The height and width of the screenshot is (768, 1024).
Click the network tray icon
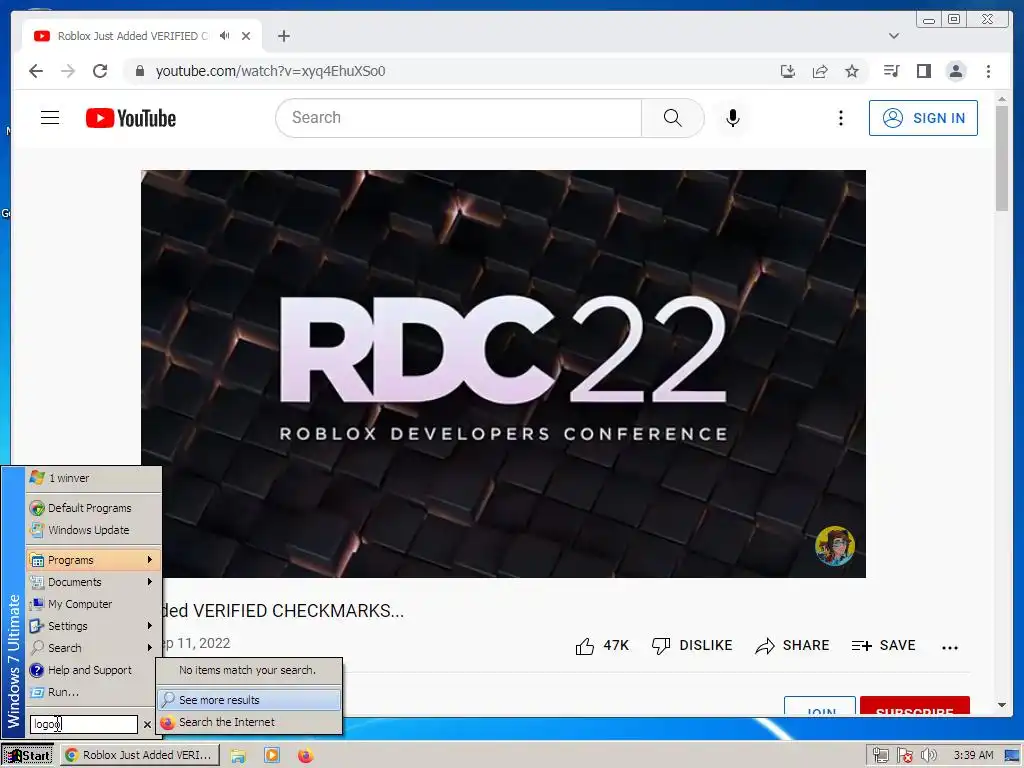[x=880, y=756]
